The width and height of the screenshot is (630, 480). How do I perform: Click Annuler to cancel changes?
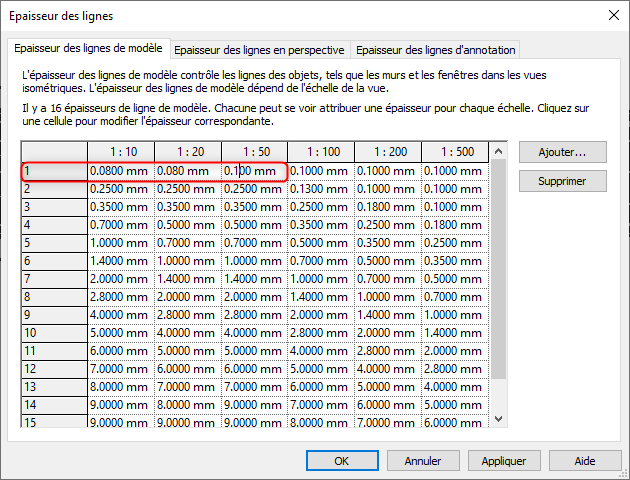coord(423,461)
